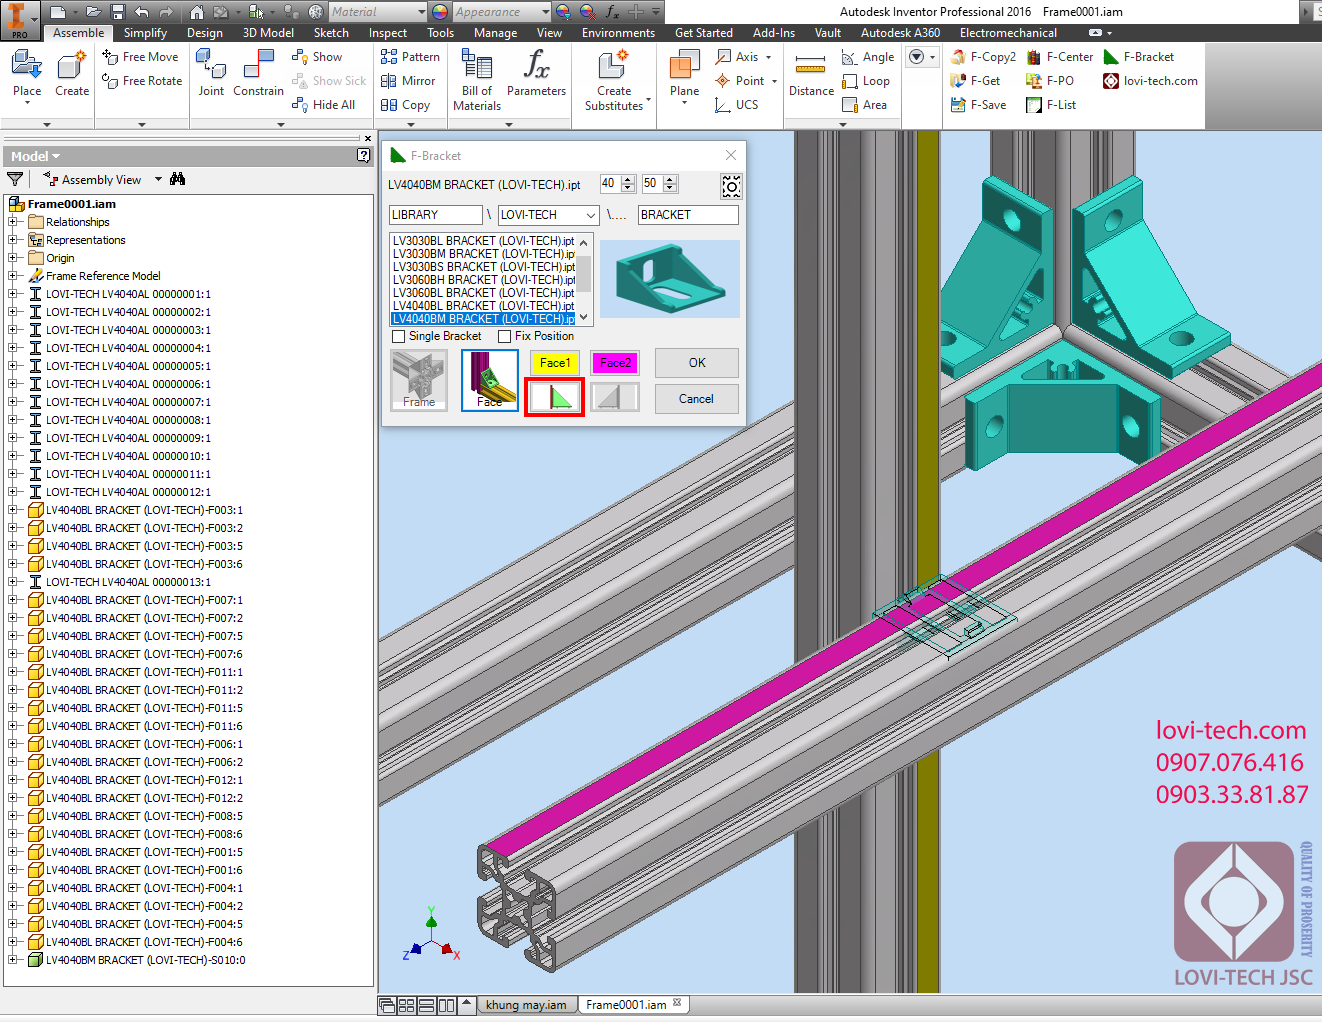The image size is (1322, 1022).
Task: Click the UCS tool
Action: 737,105
